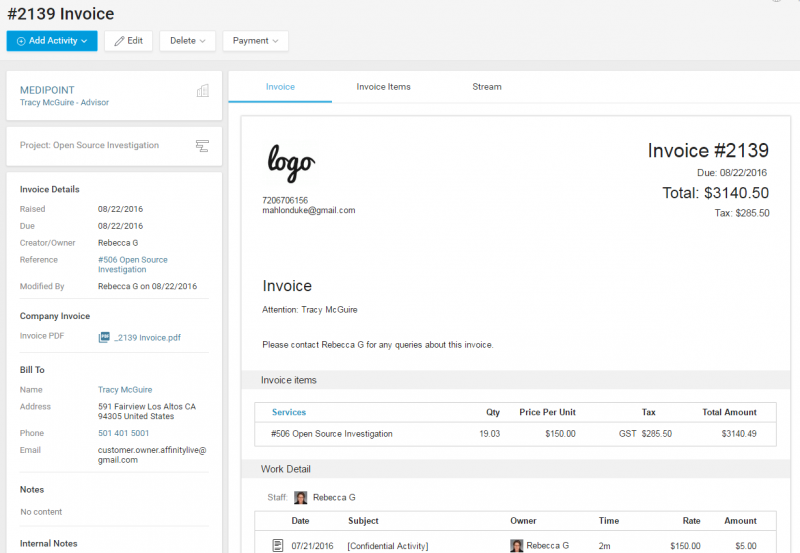Screen dimensions: 800x553
Task: Click phone number 501 401 5001
Action: click(123, 433)
